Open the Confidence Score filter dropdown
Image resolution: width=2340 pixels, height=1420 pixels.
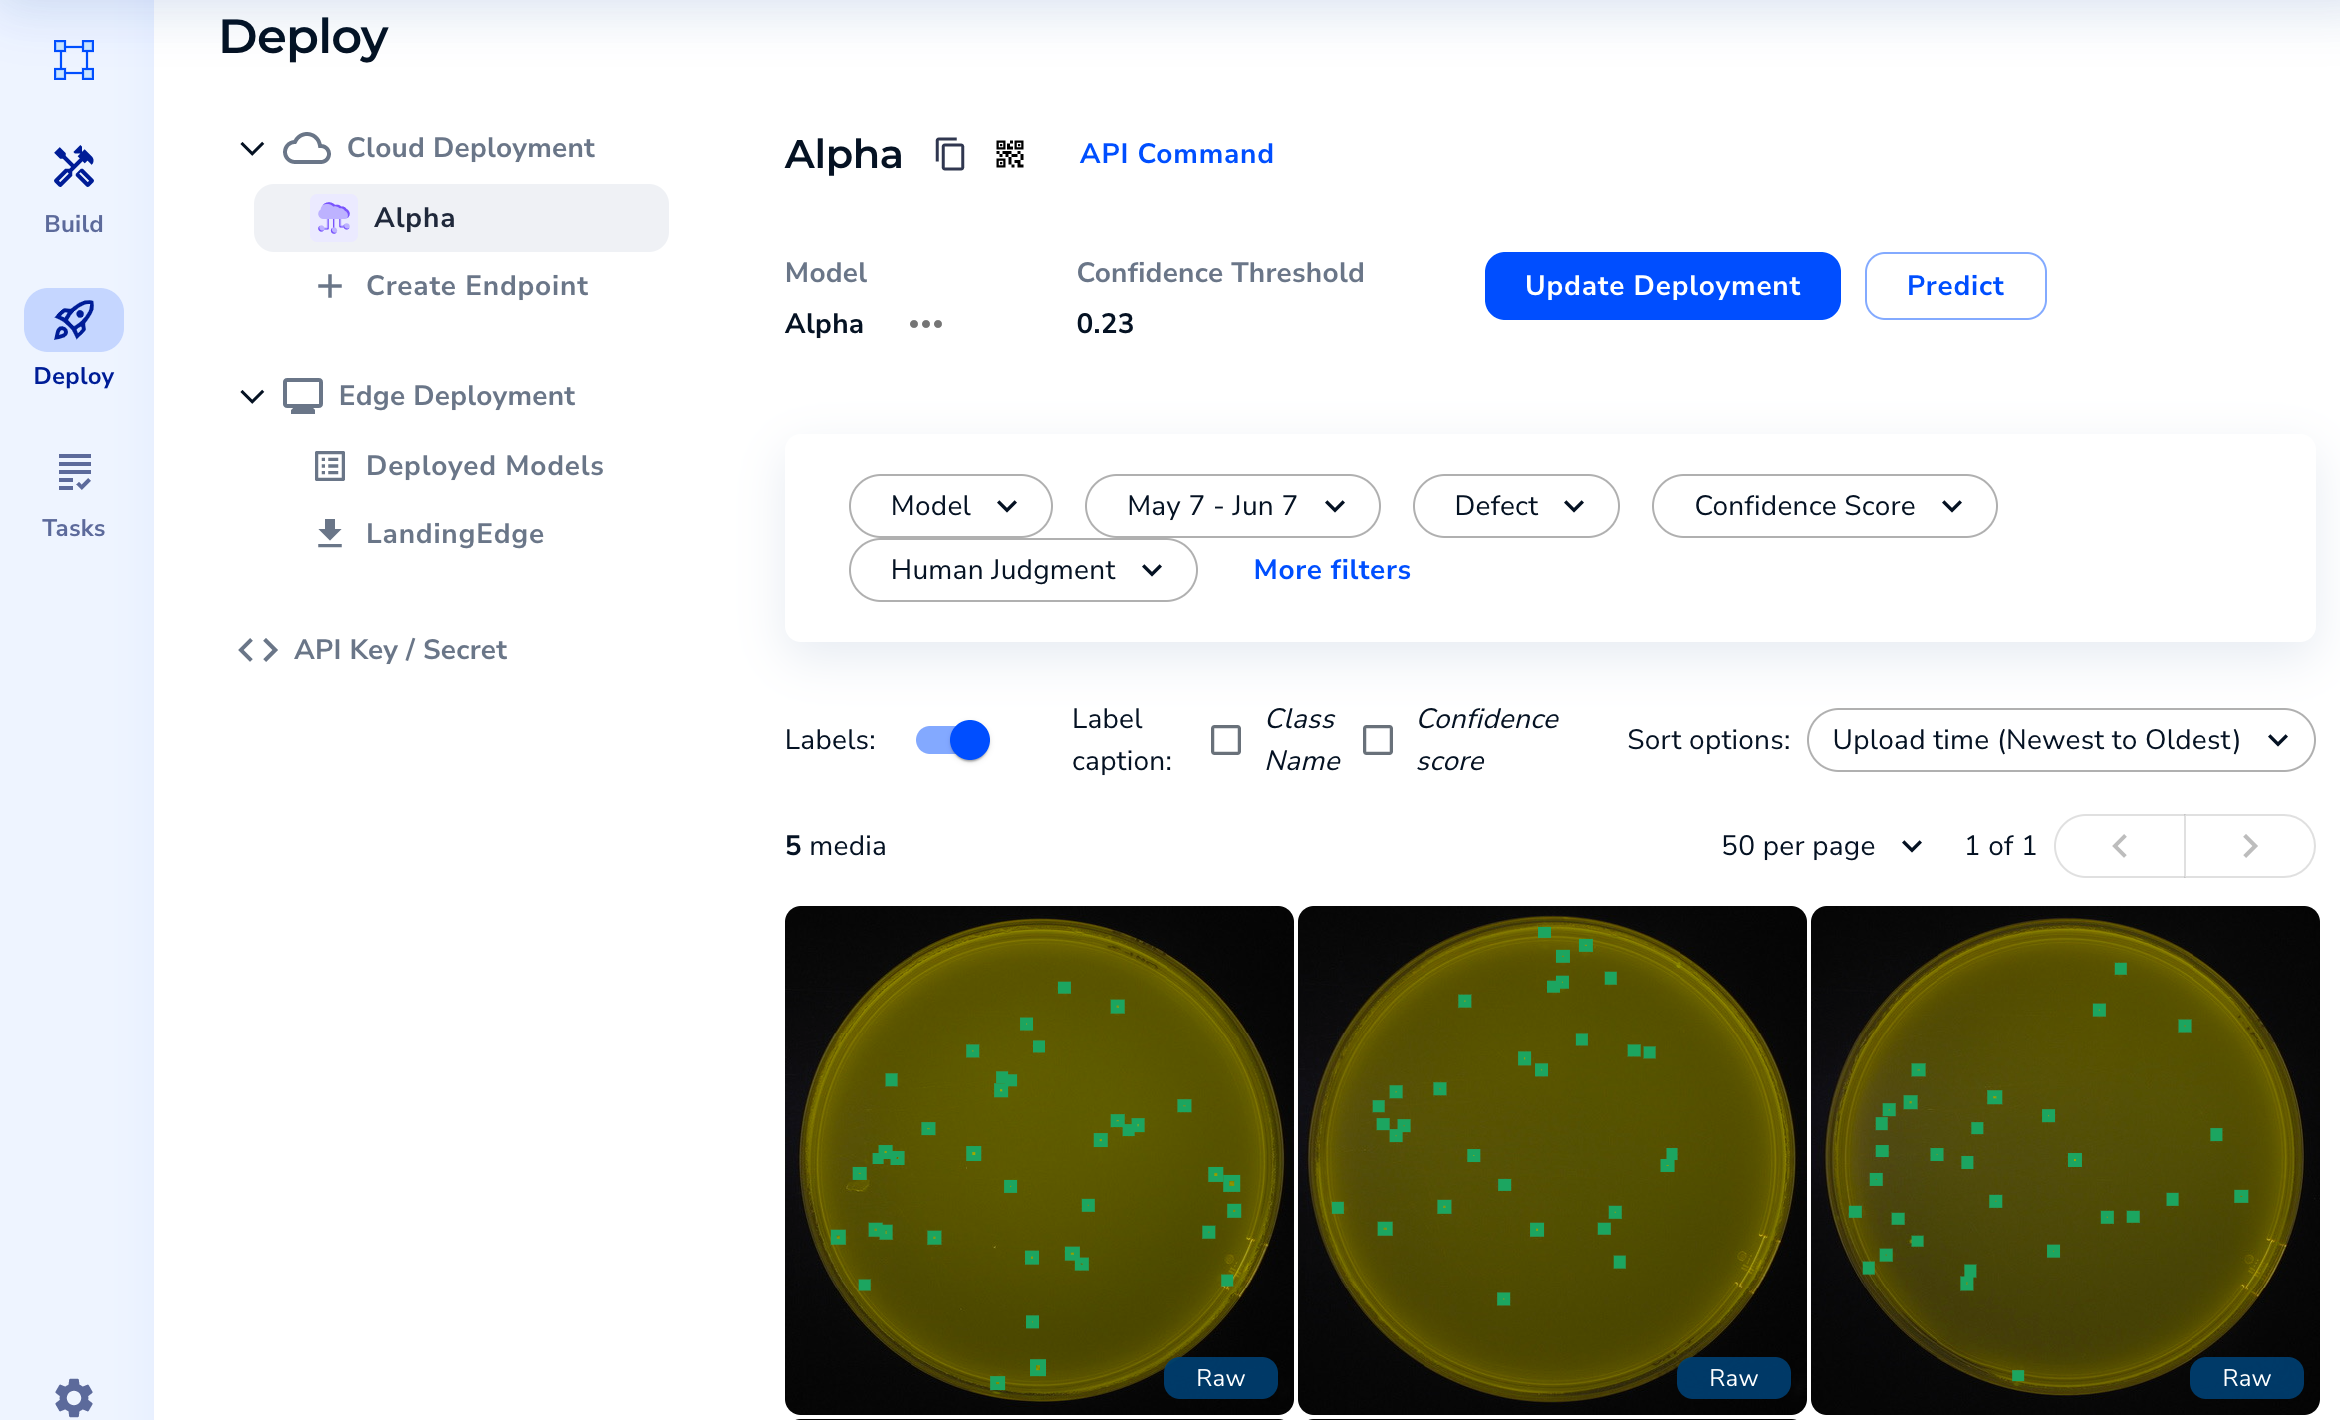pyautogui.click(x=1824, y=506)
